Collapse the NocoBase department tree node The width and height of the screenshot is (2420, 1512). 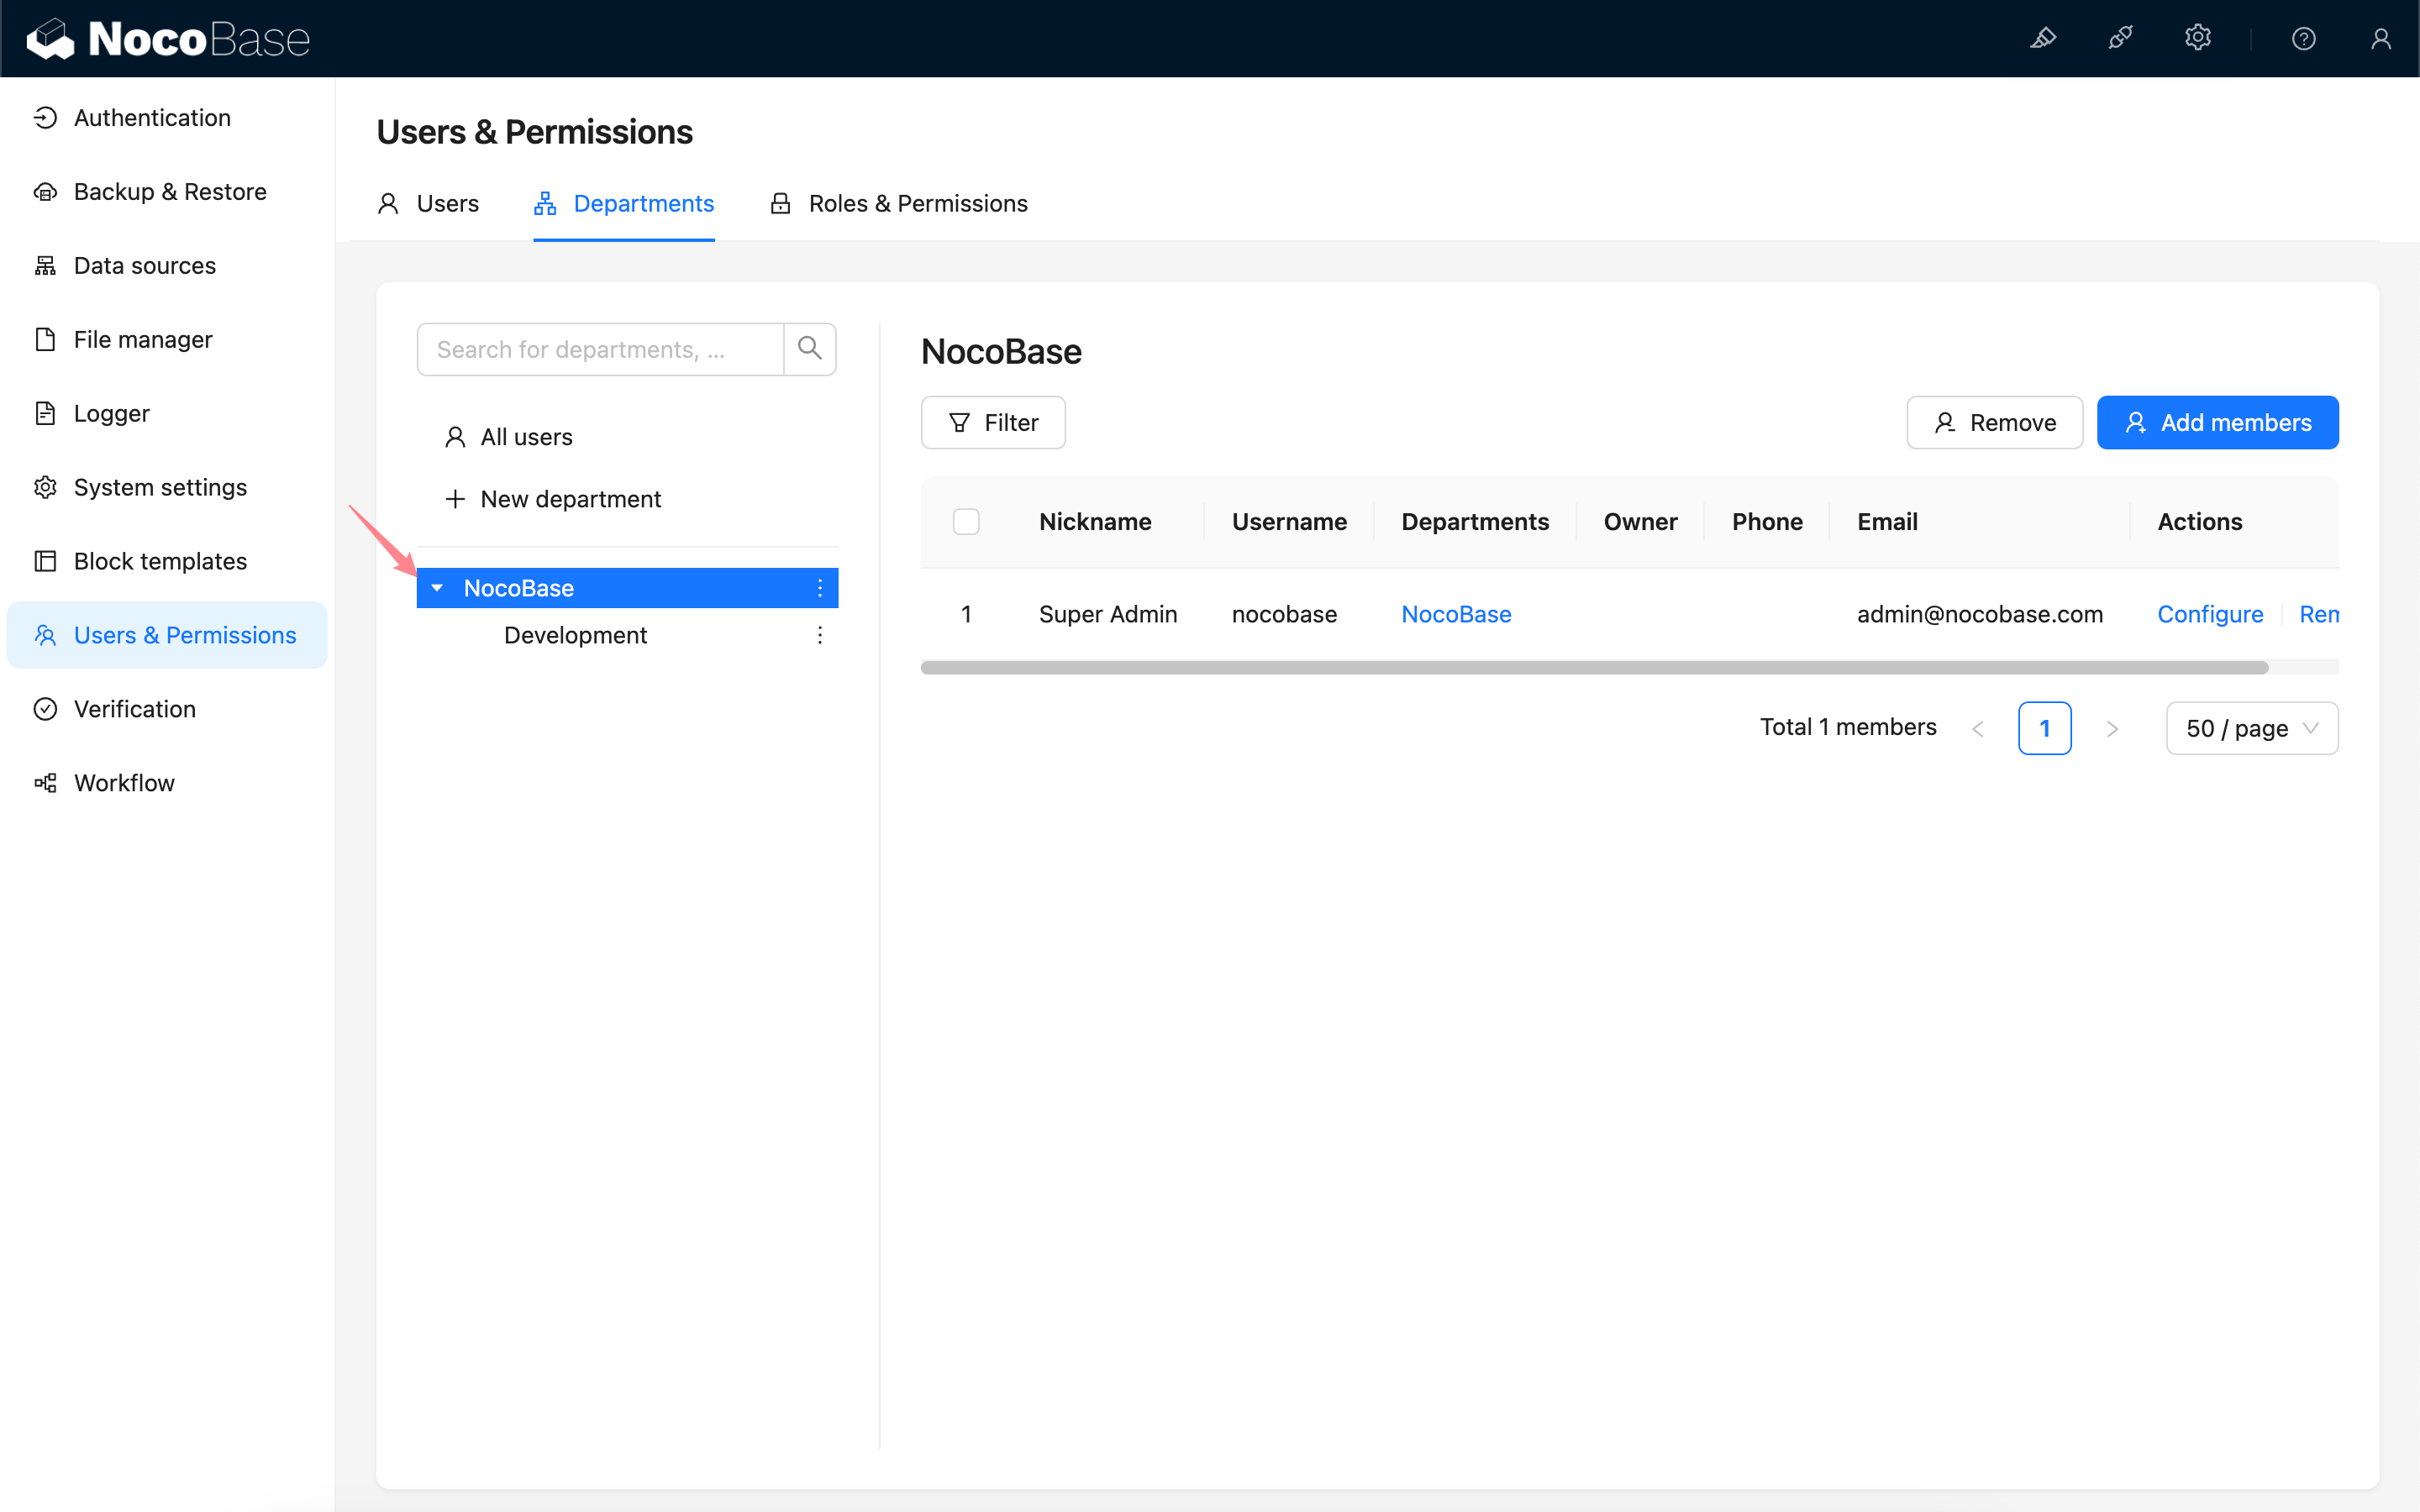437,588
